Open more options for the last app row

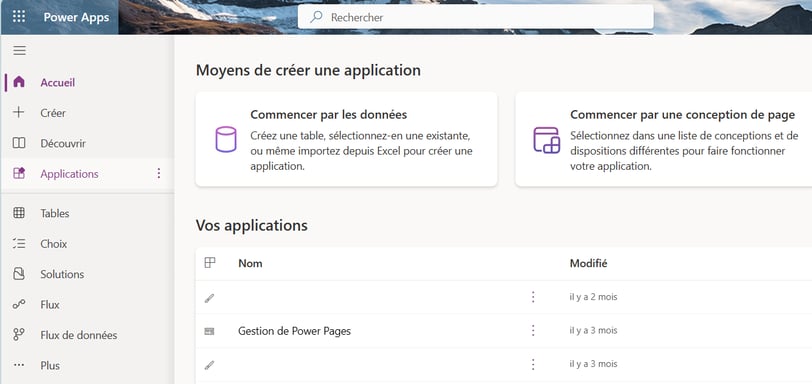coord(533,364)
